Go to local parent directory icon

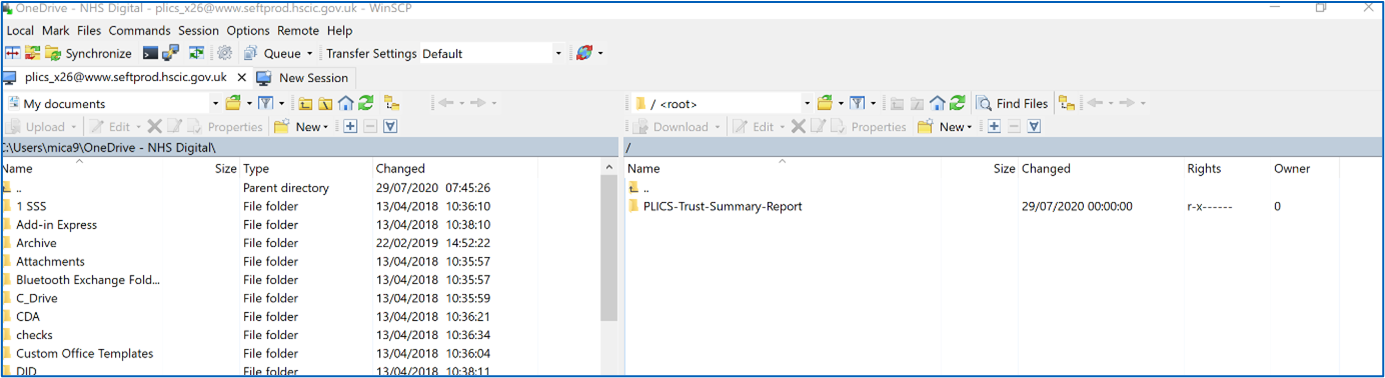306,103
